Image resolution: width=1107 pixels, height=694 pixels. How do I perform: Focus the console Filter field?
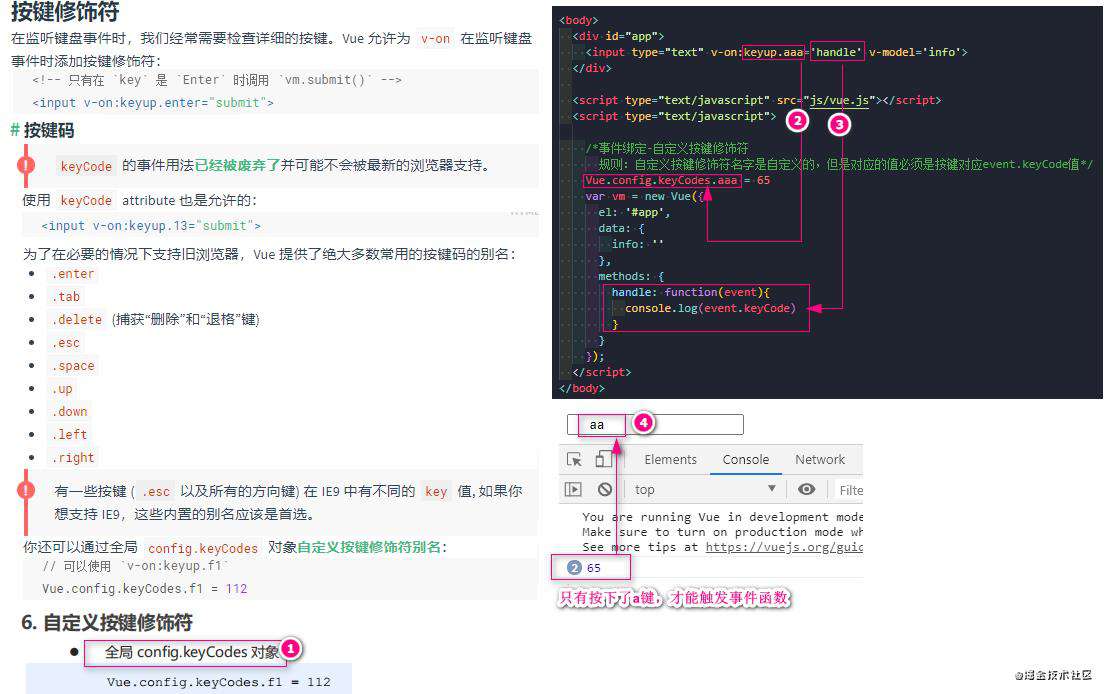tap(850, 490)
